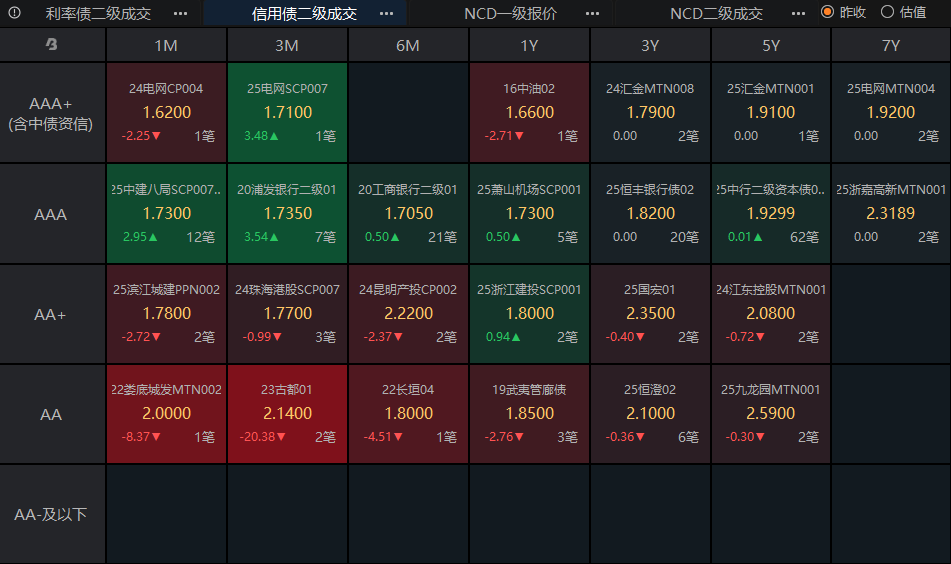This screenshot has height=564, width=951.
Task: Select the 估值 radio button
Action: click(x=887, y=12)
